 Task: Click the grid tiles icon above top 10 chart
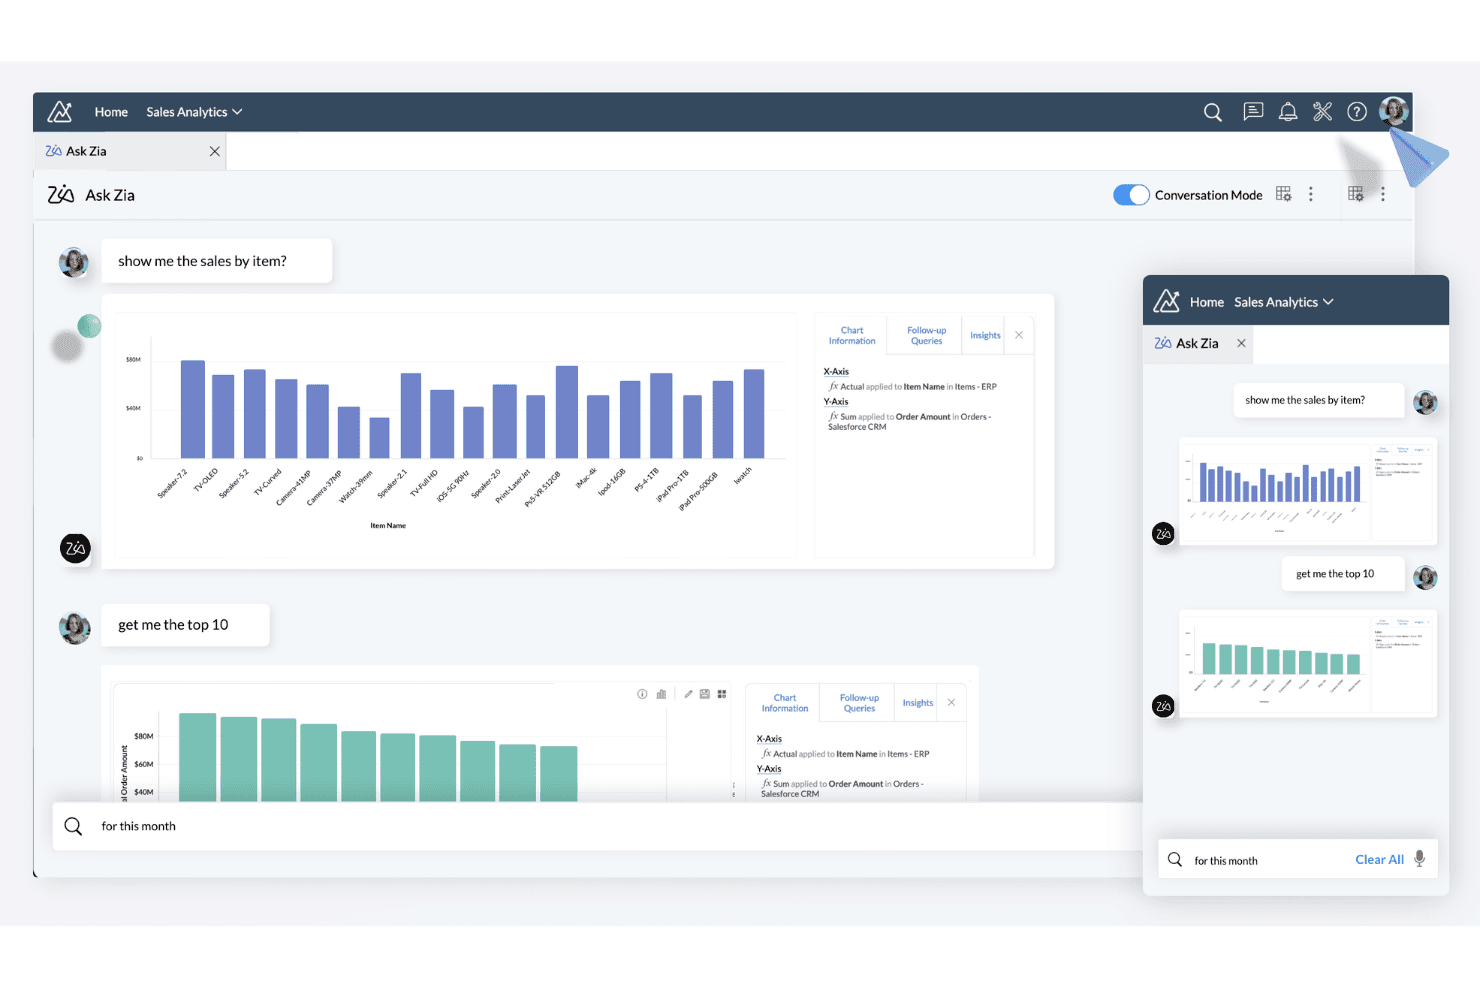(722, 694)
